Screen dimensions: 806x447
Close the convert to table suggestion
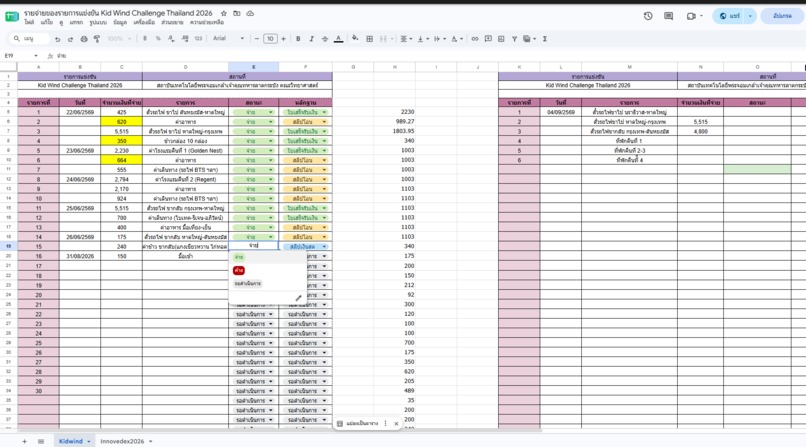396,423
